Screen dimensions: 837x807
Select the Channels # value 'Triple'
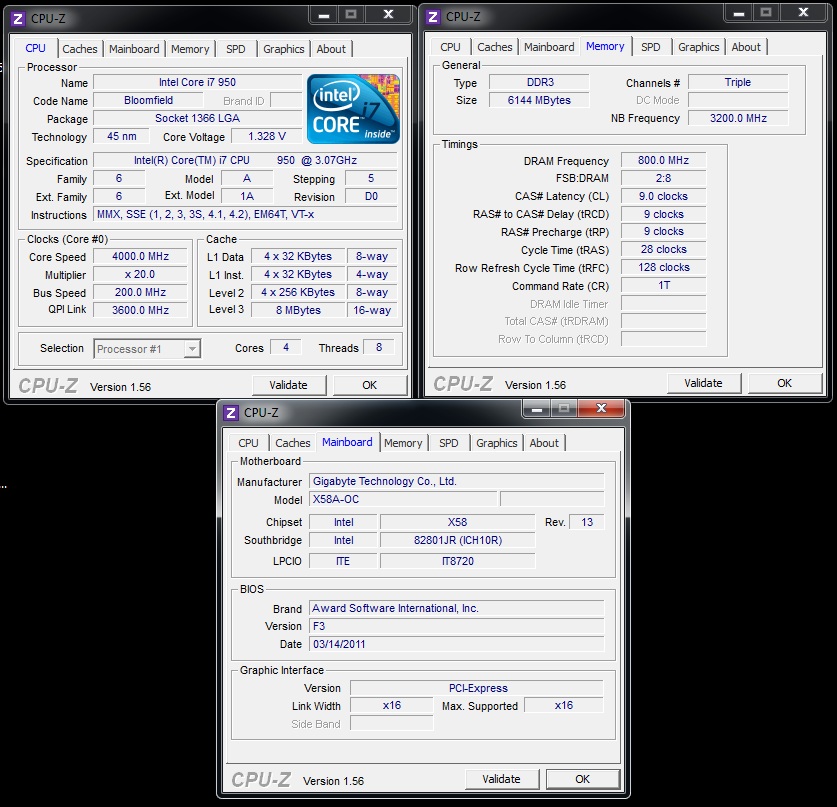tap(738, 82)
